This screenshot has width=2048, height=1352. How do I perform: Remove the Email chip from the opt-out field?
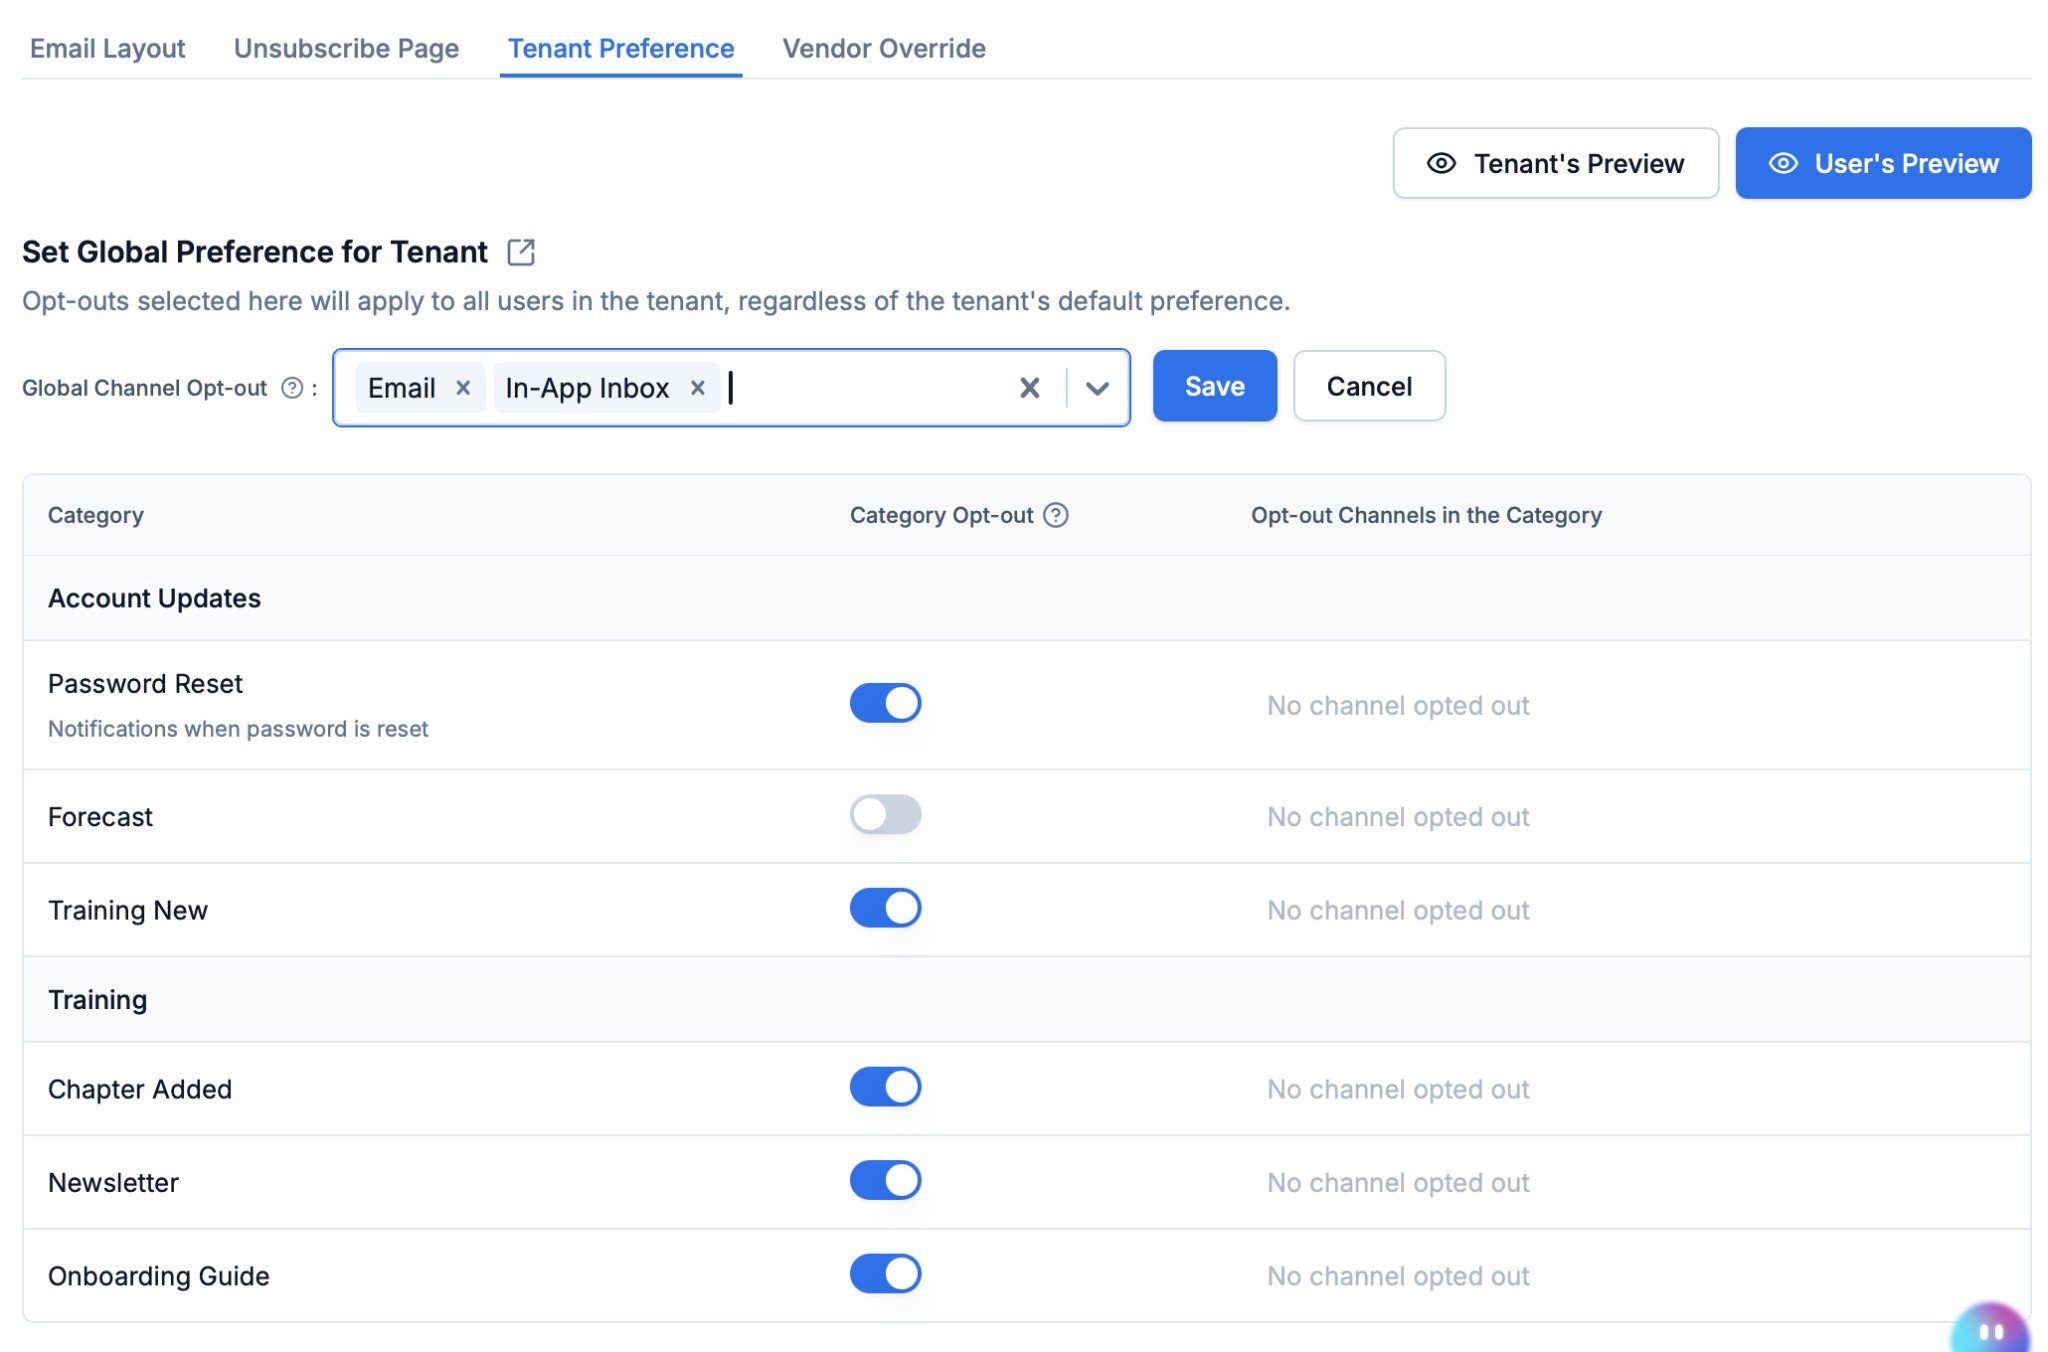tap(463, 388)
